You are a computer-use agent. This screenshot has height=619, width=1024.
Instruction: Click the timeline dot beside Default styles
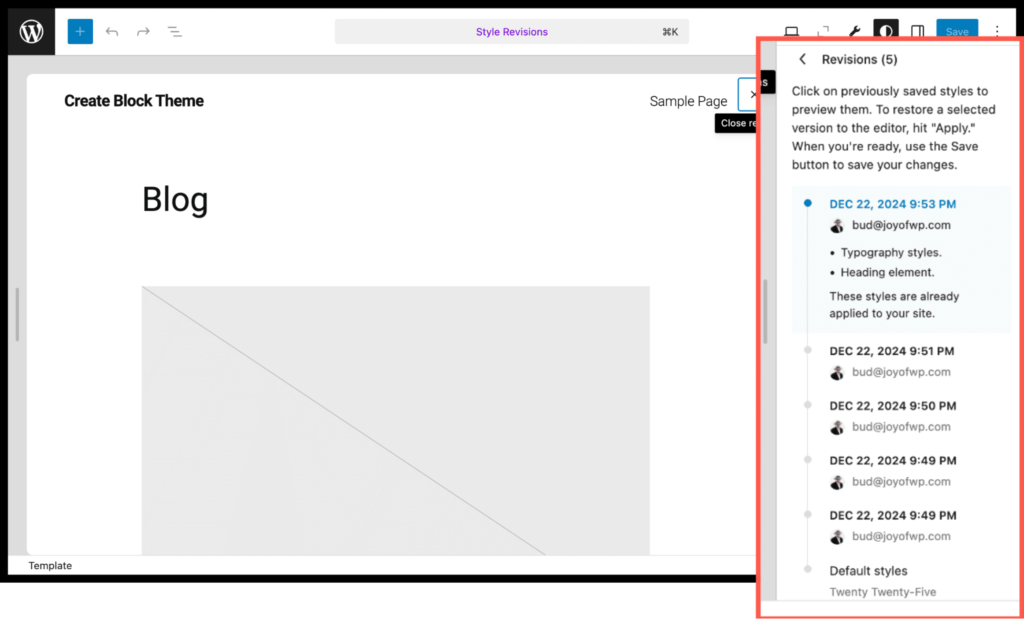pyautogui.click(x=808, y=569)
